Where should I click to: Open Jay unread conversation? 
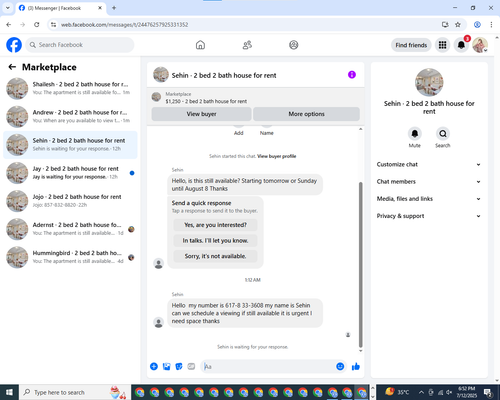[70, 173]
